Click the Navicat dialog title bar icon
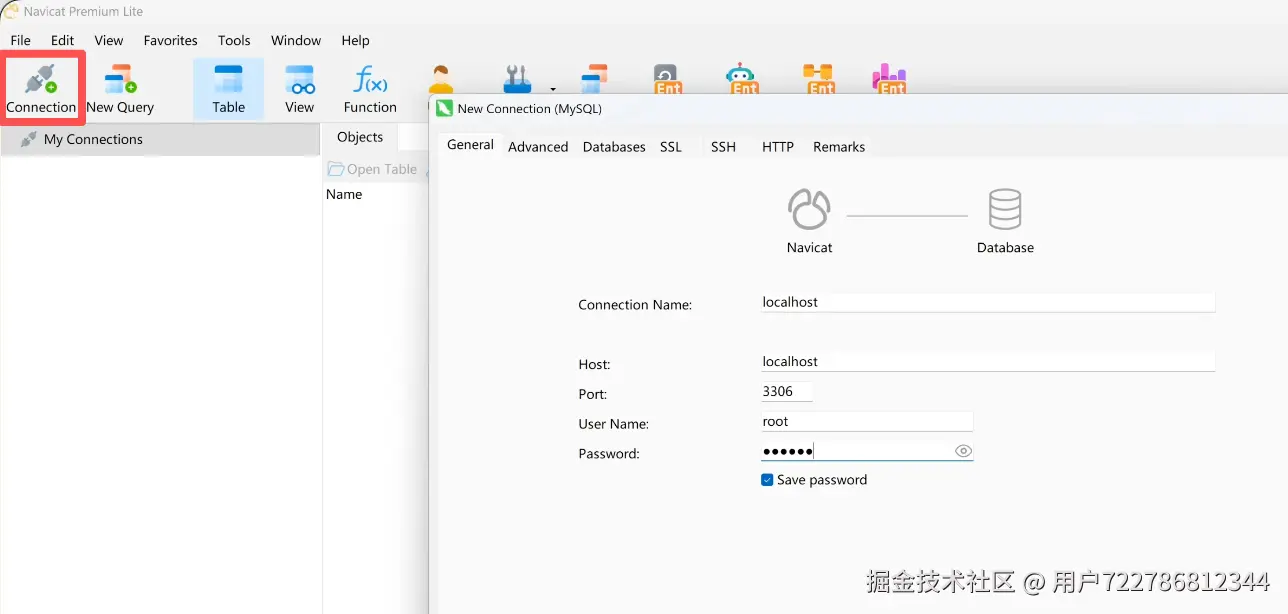The image size is (1288, 614). point(445,108)
